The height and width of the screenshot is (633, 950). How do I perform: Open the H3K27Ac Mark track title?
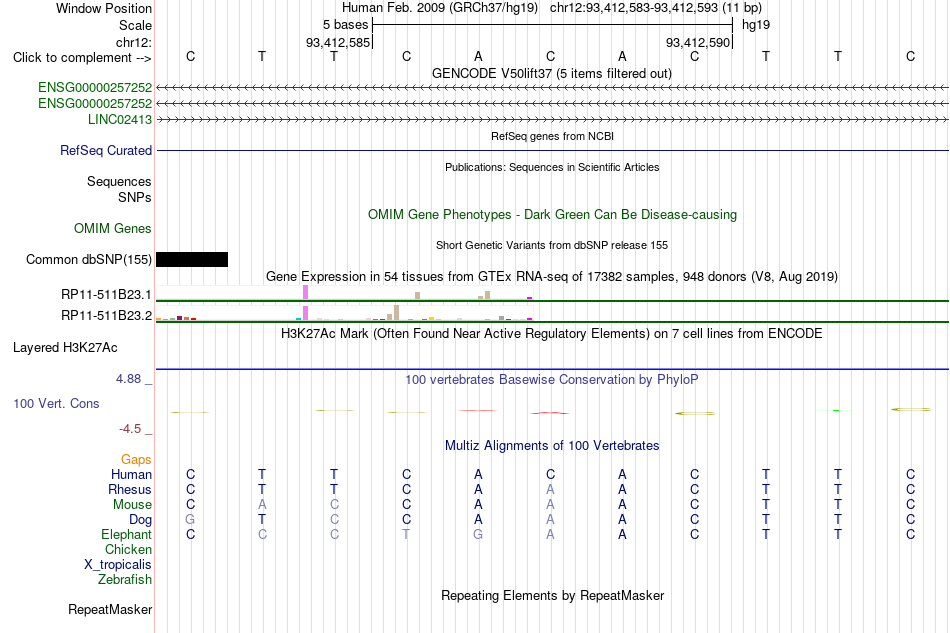[551, 333]
